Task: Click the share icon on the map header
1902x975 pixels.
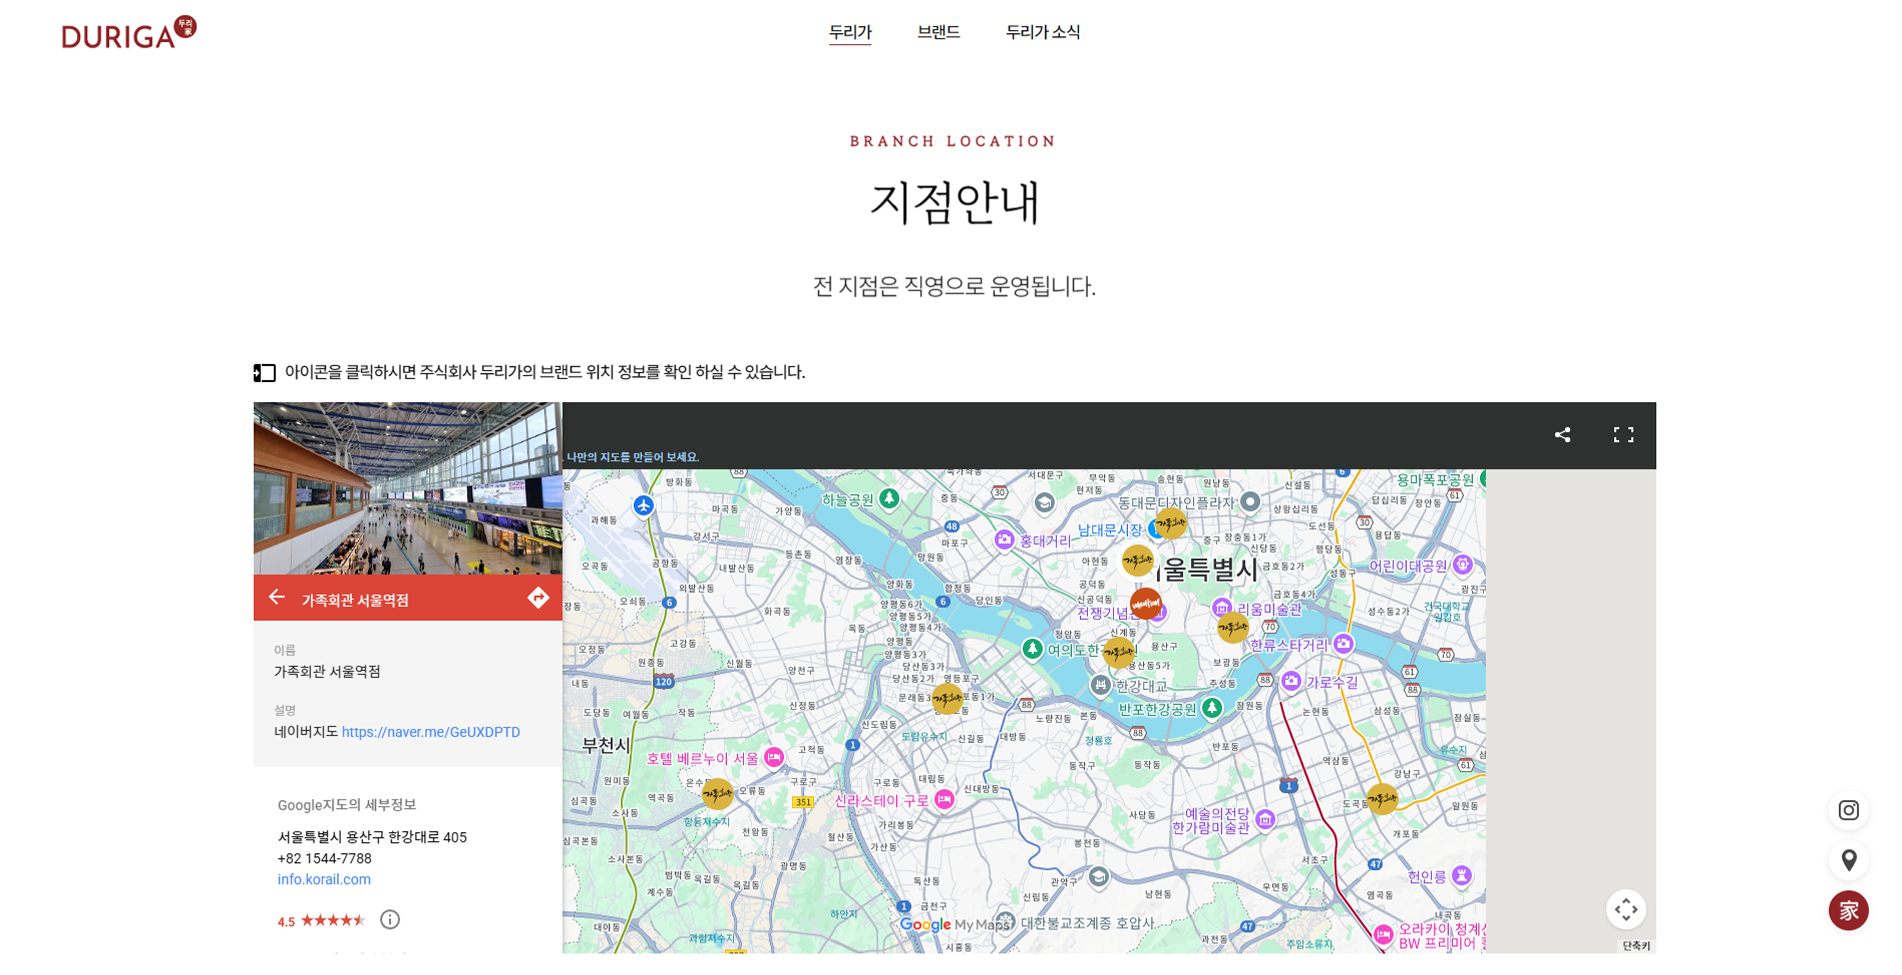Action: coord(1562,435)
